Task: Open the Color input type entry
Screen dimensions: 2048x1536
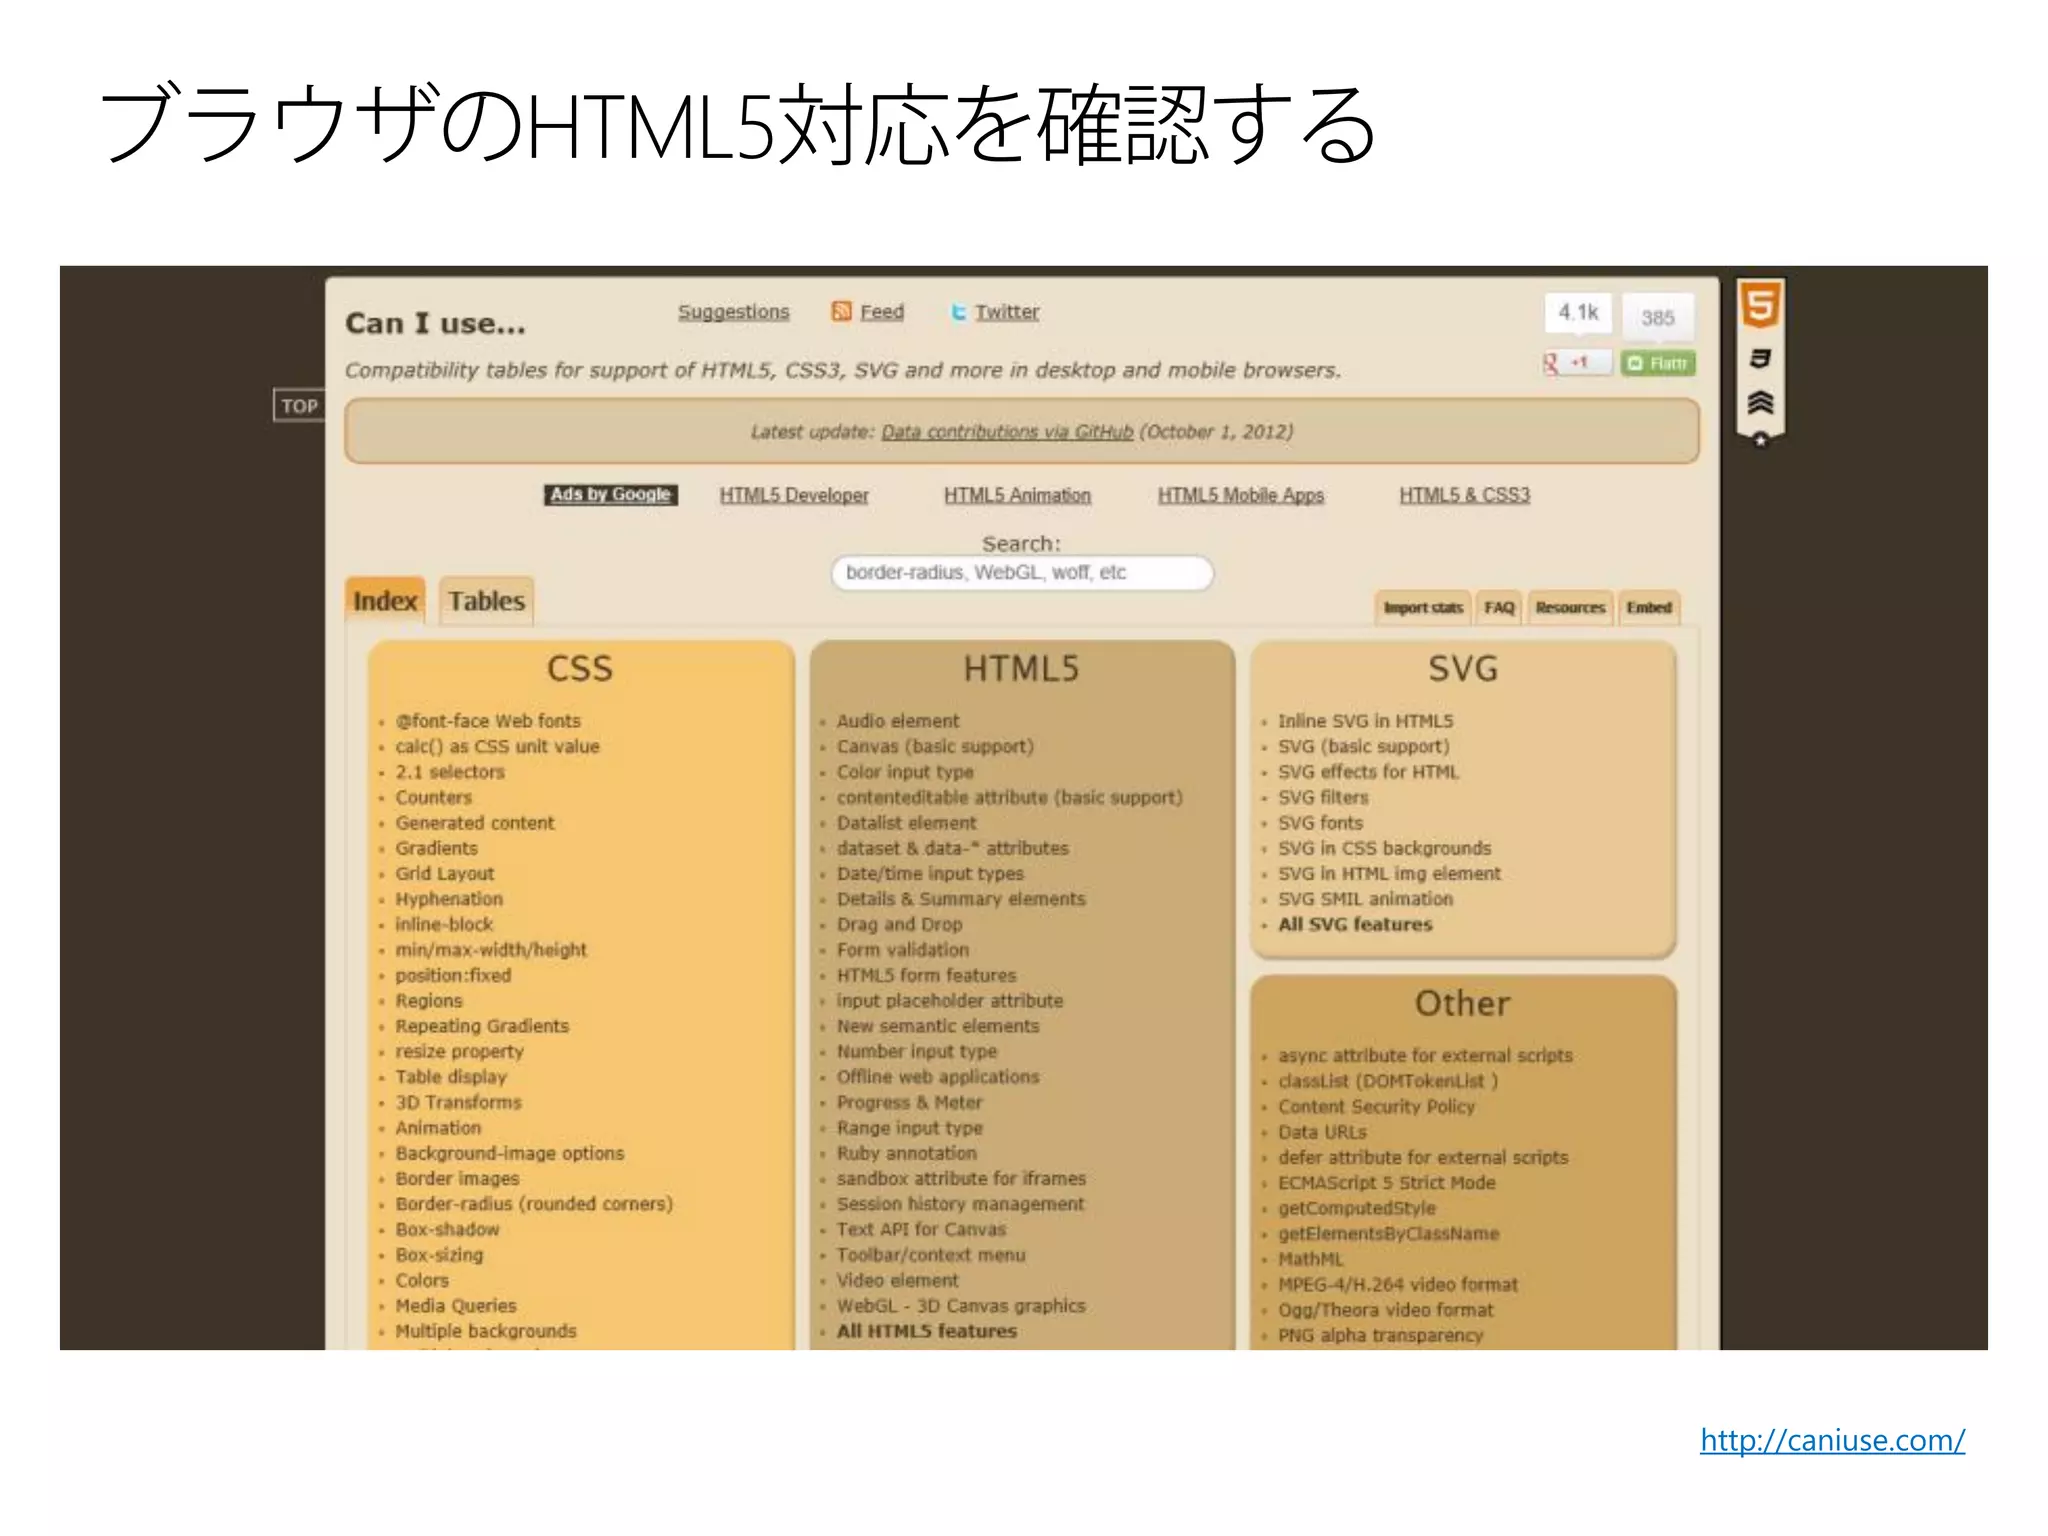Action: (905, 772)
